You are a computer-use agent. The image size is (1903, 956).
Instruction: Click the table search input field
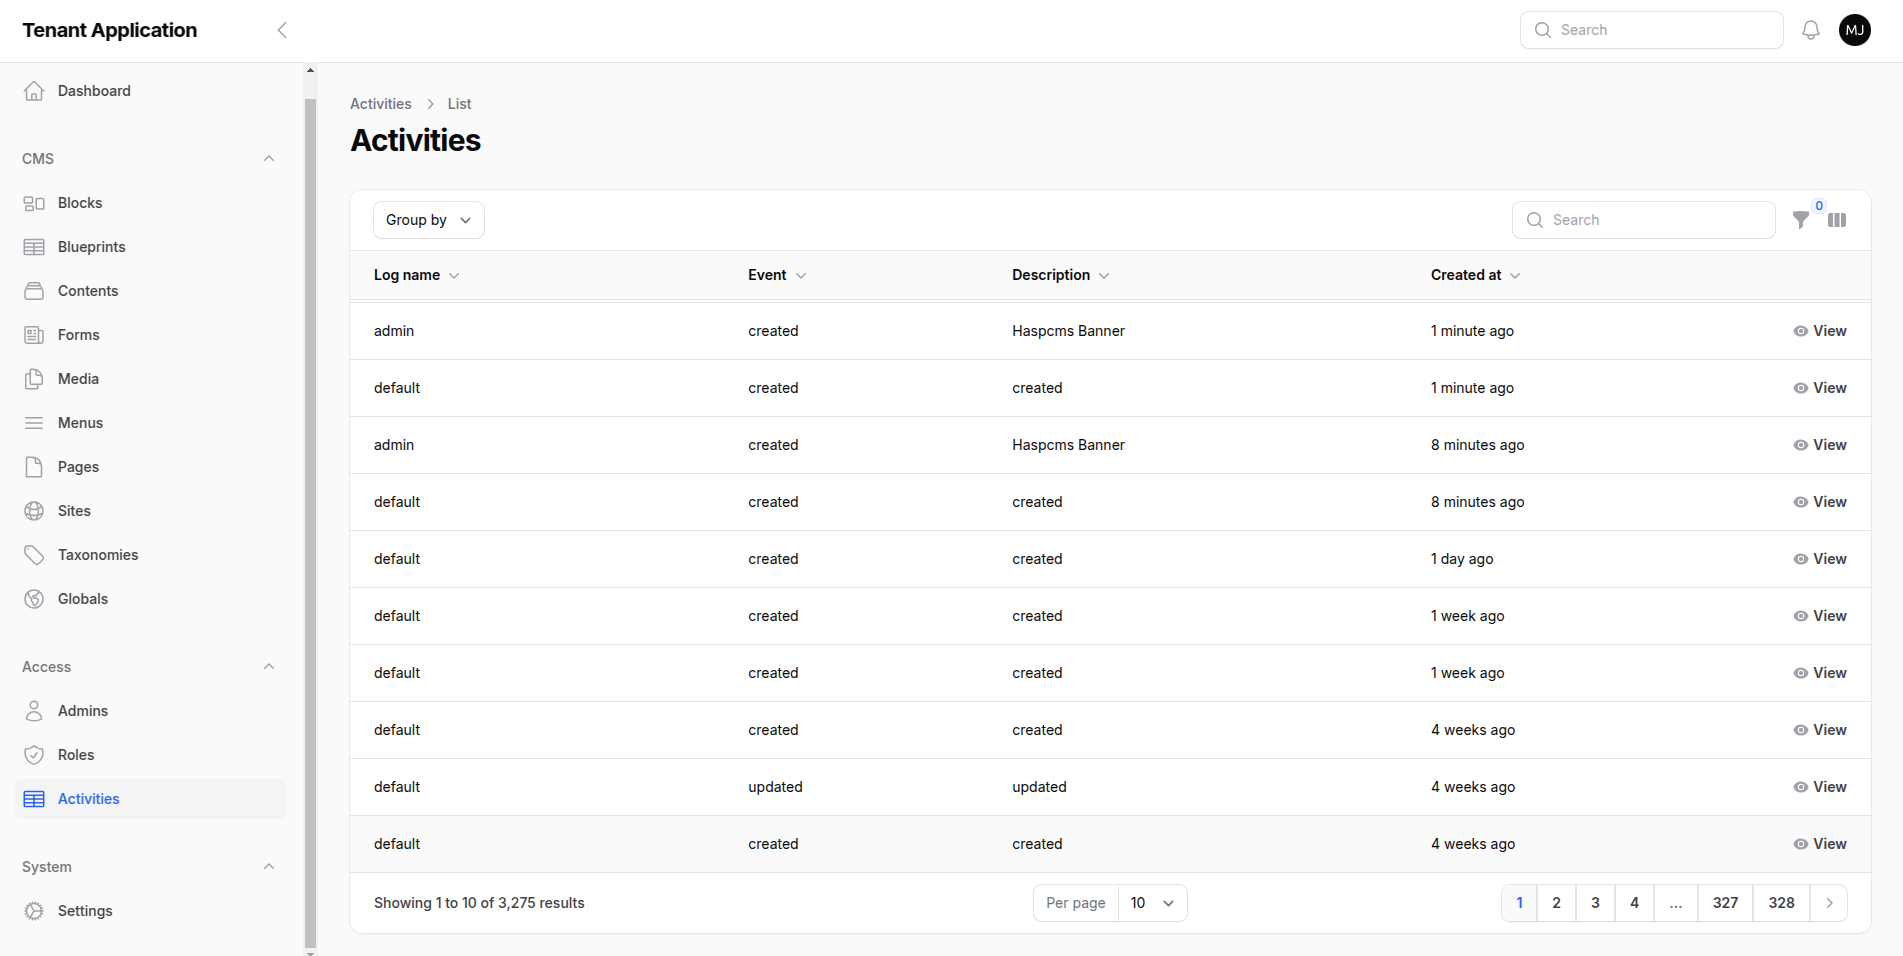click(x=1655, y=220)
